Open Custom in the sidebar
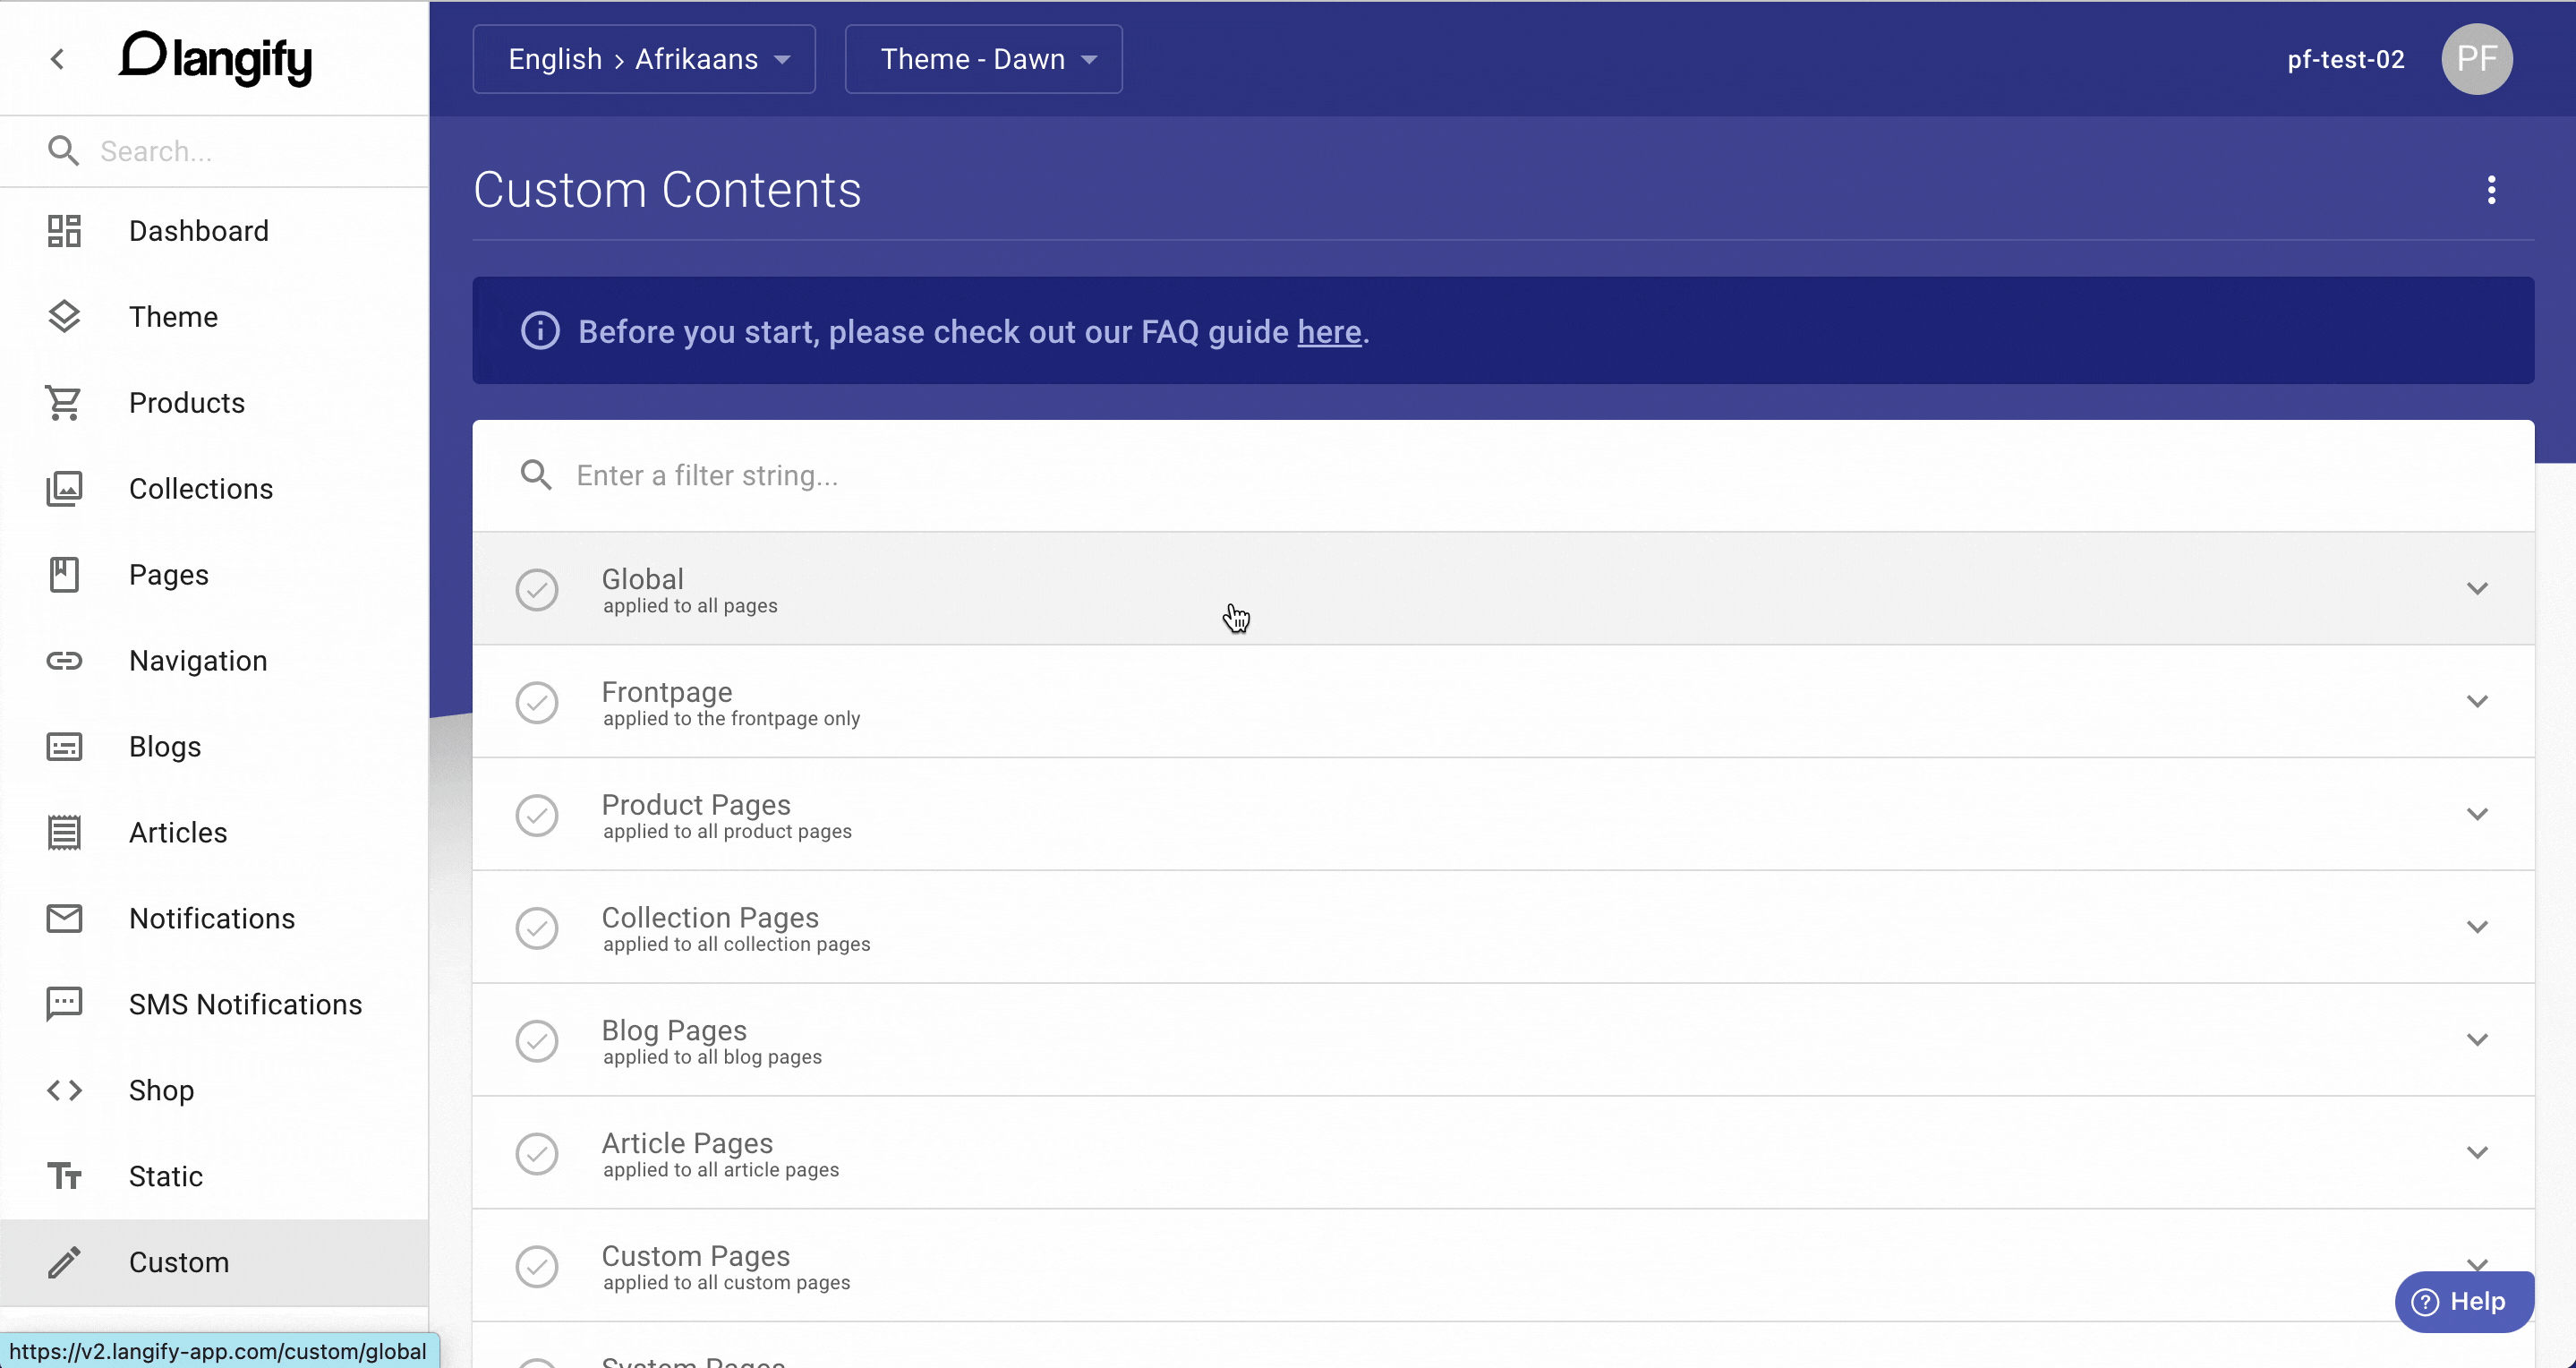 [214, 1262]
